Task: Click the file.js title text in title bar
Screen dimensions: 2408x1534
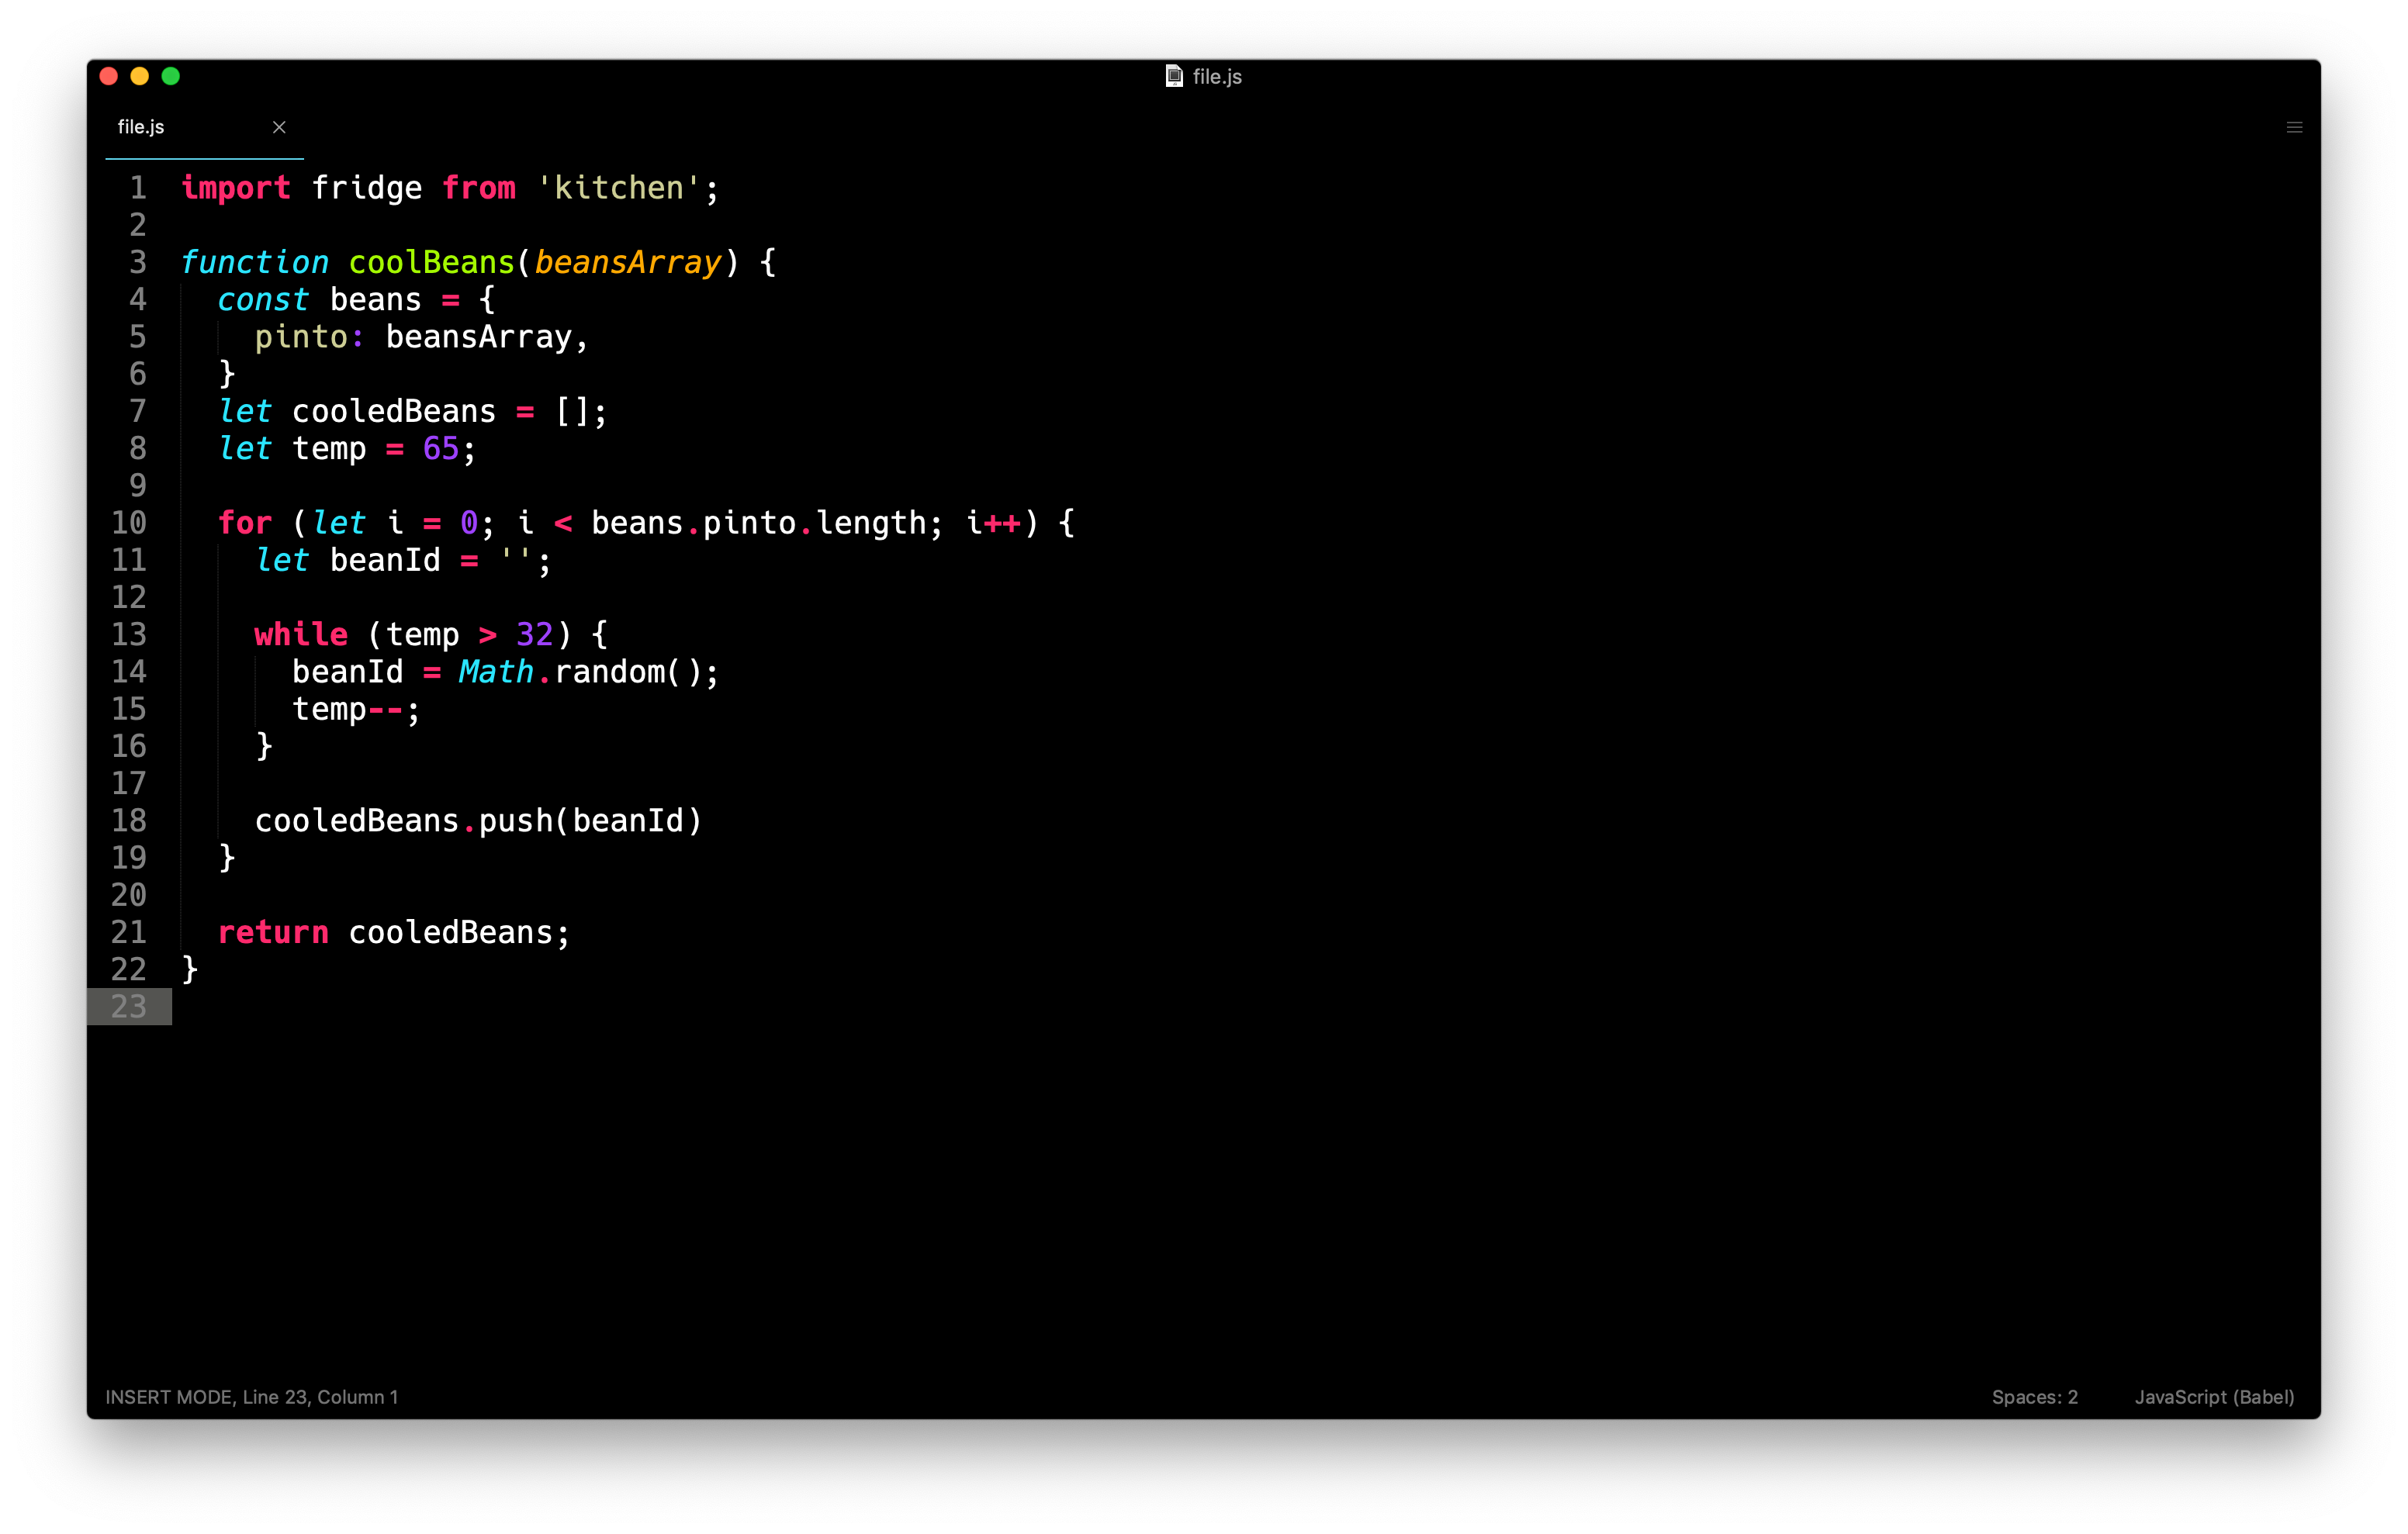Action: (1217, 76)
